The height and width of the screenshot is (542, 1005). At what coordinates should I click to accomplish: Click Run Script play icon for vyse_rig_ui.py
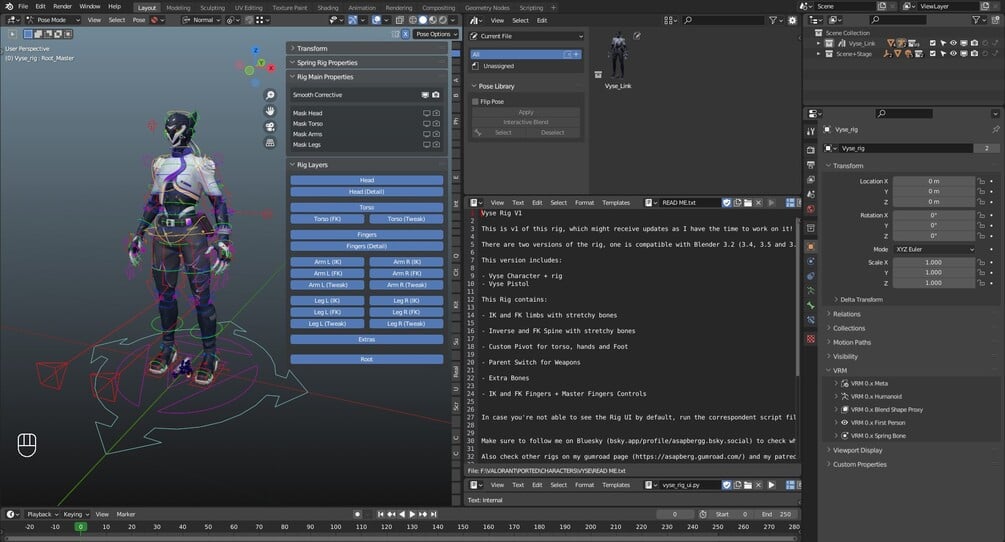[771, 485]
